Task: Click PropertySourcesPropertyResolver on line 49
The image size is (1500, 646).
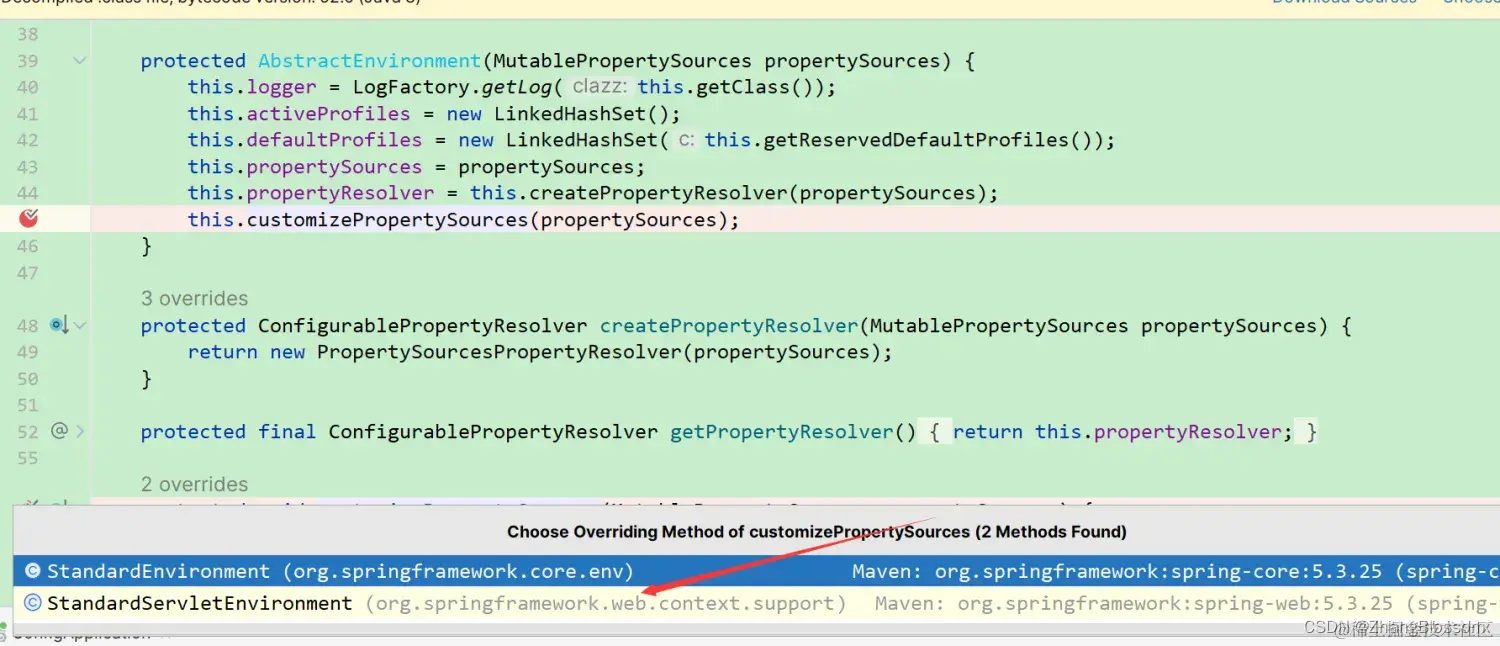Action: [x=499, y=352]
